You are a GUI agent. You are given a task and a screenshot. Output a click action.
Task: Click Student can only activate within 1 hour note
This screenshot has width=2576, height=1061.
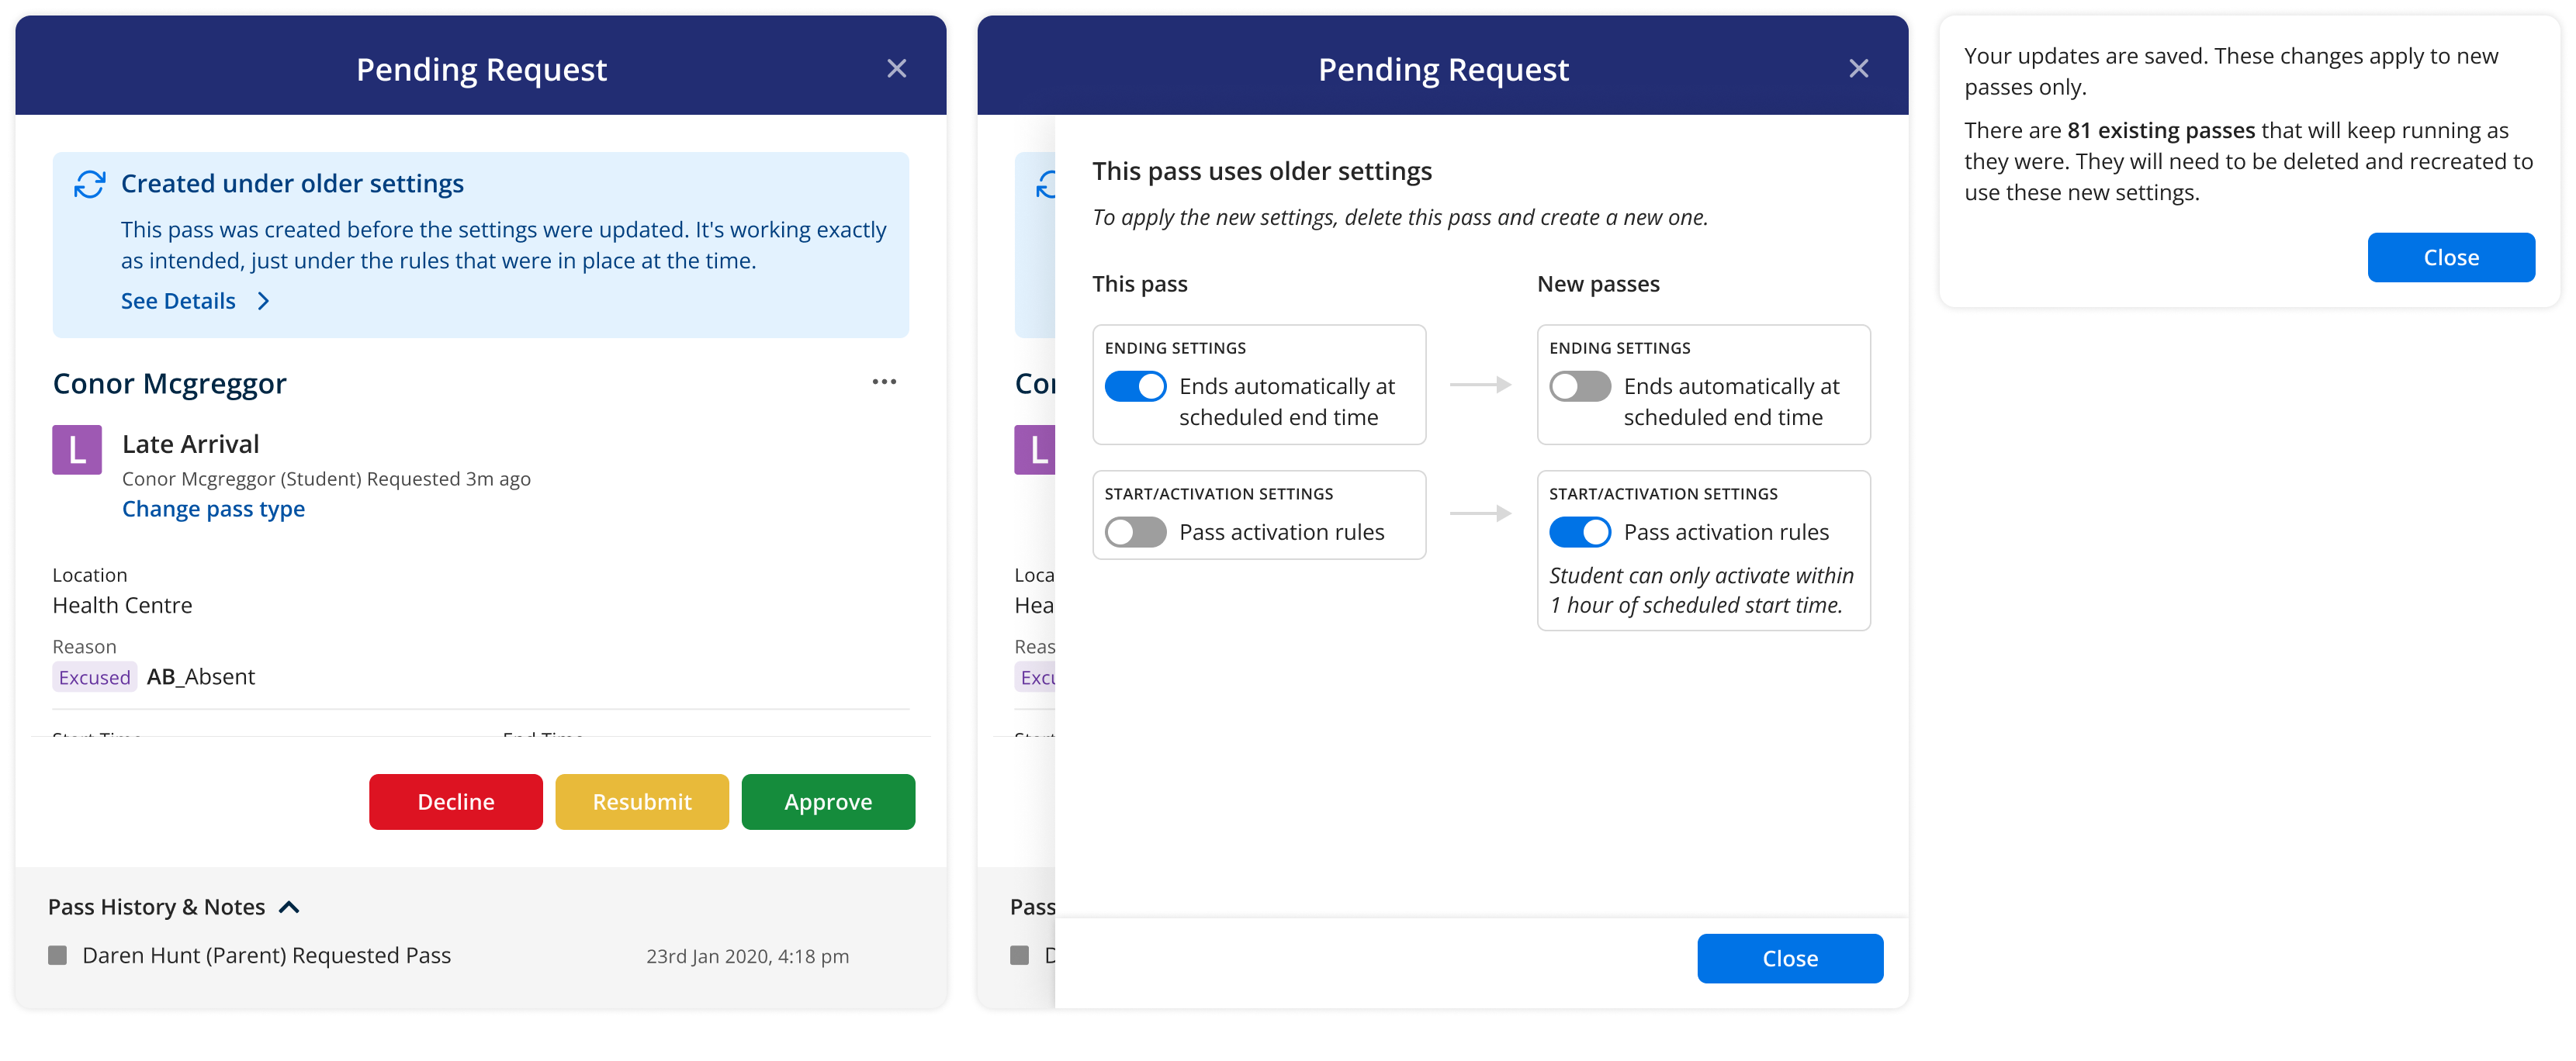(x=1701, y=590)
